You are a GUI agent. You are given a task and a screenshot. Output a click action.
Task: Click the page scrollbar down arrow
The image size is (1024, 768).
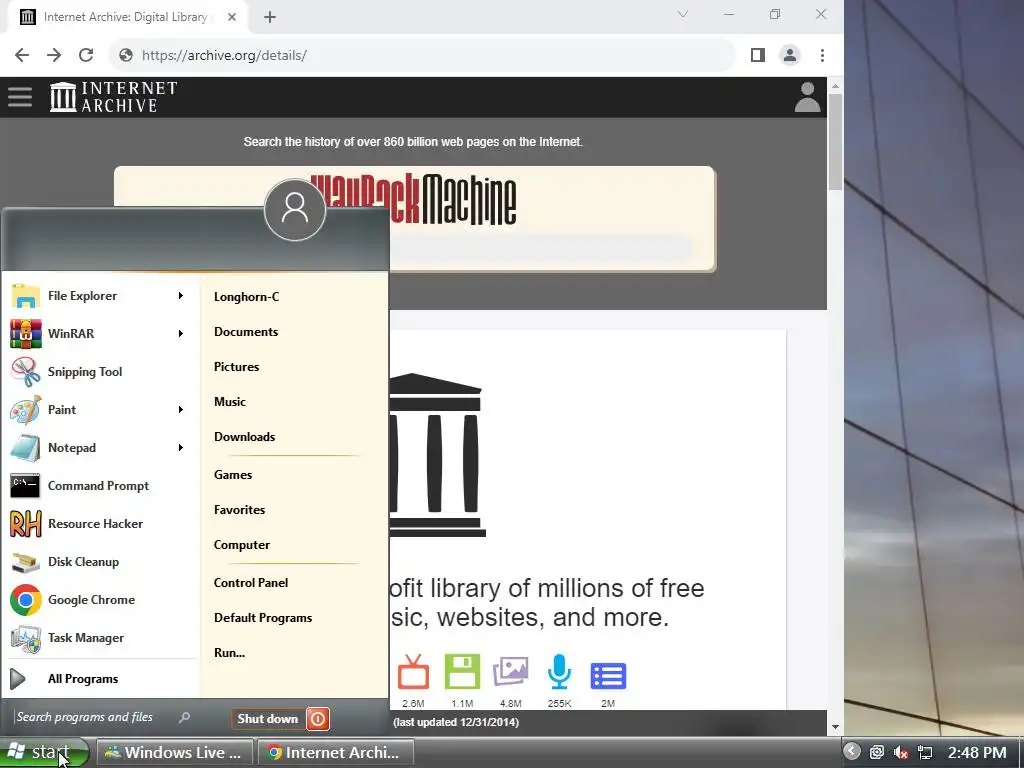[x=835, y=727]
